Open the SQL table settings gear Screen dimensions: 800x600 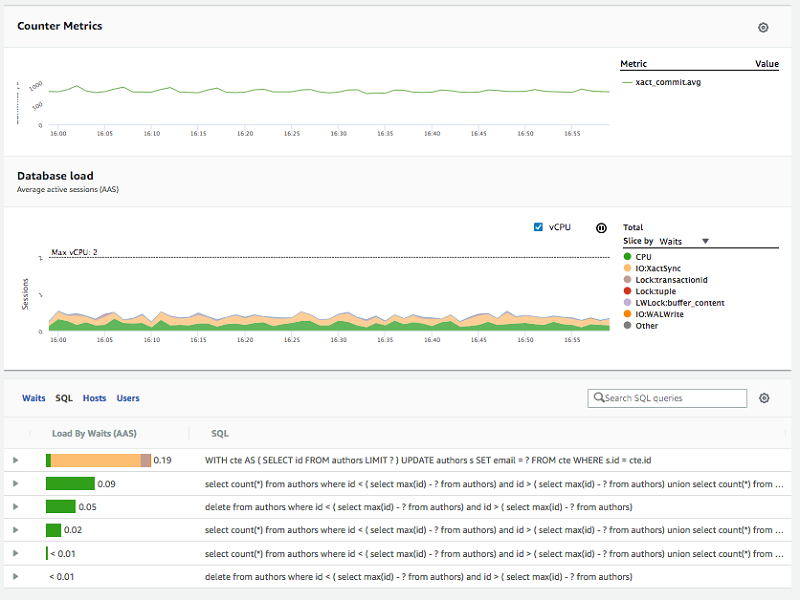(764, 398)
